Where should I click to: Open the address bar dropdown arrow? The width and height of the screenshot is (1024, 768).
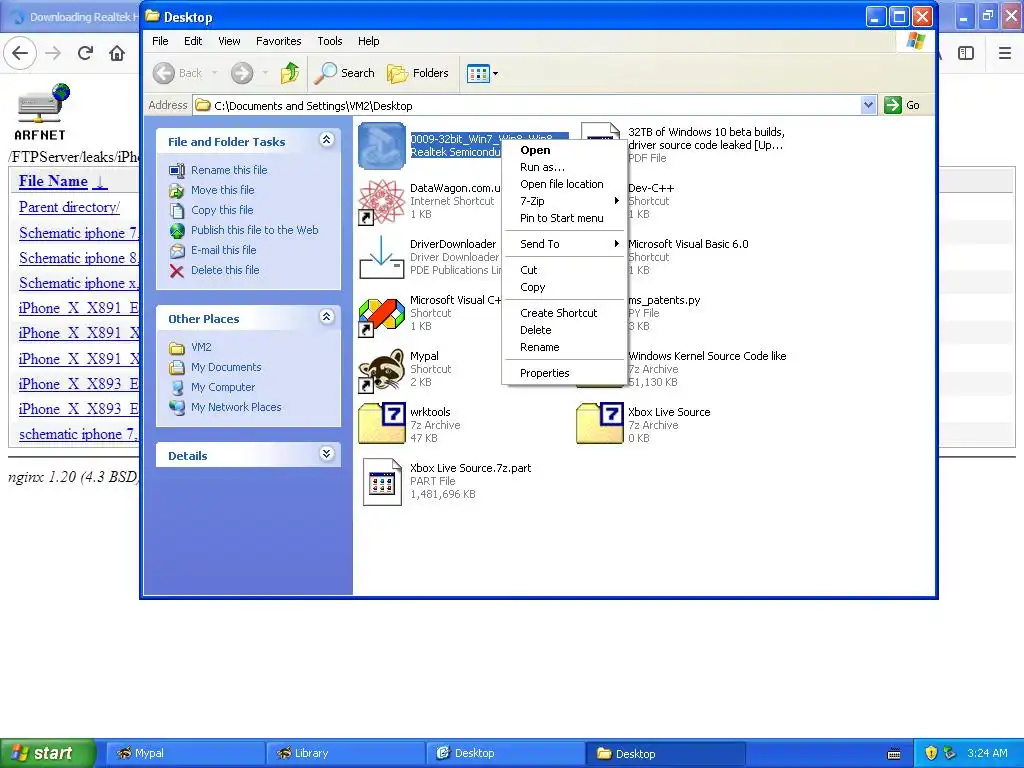point(868,105)
